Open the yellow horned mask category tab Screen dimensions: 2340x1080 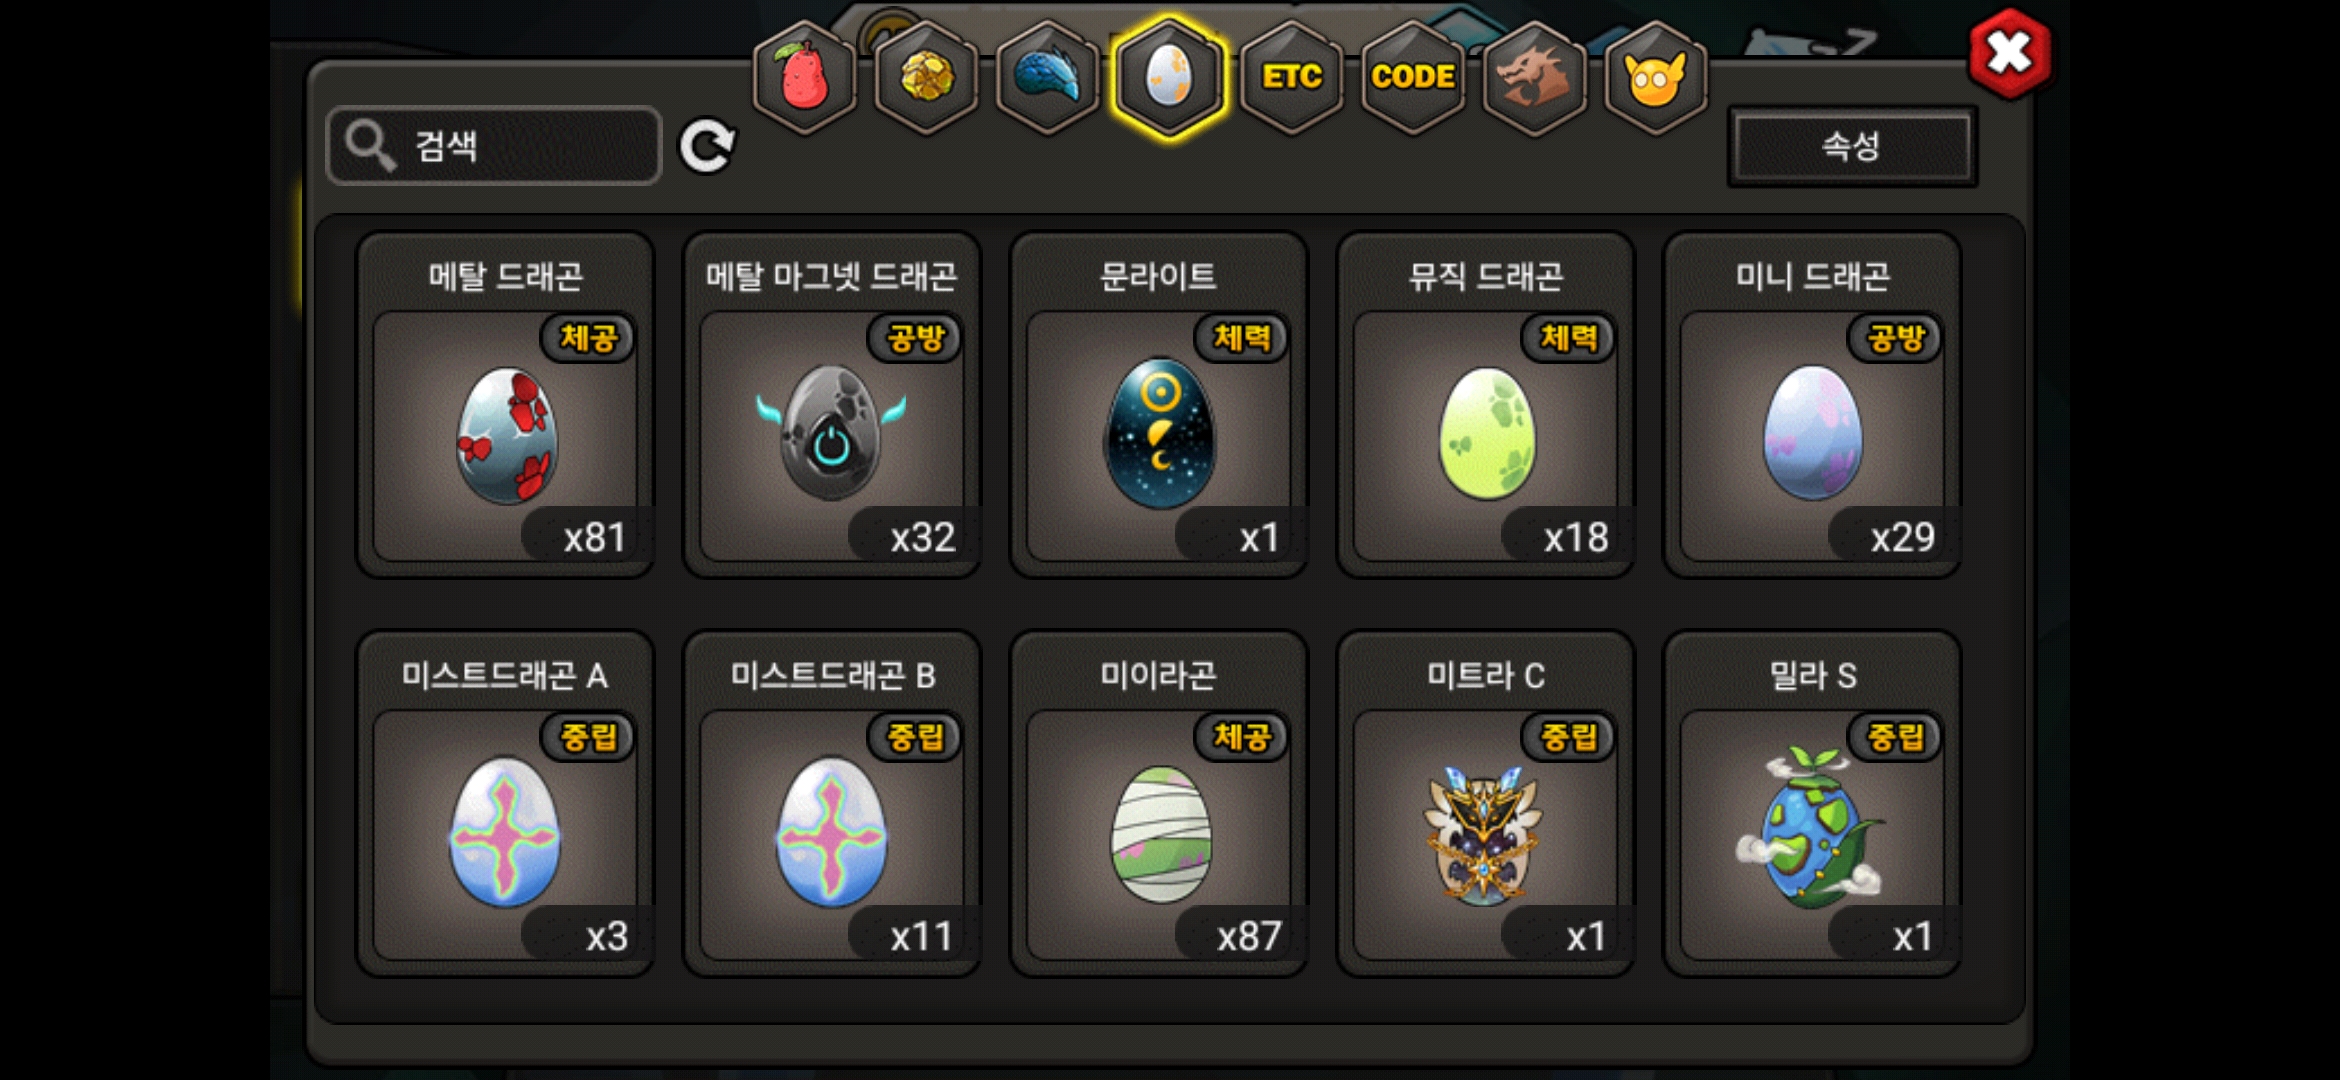[1656, 77]
